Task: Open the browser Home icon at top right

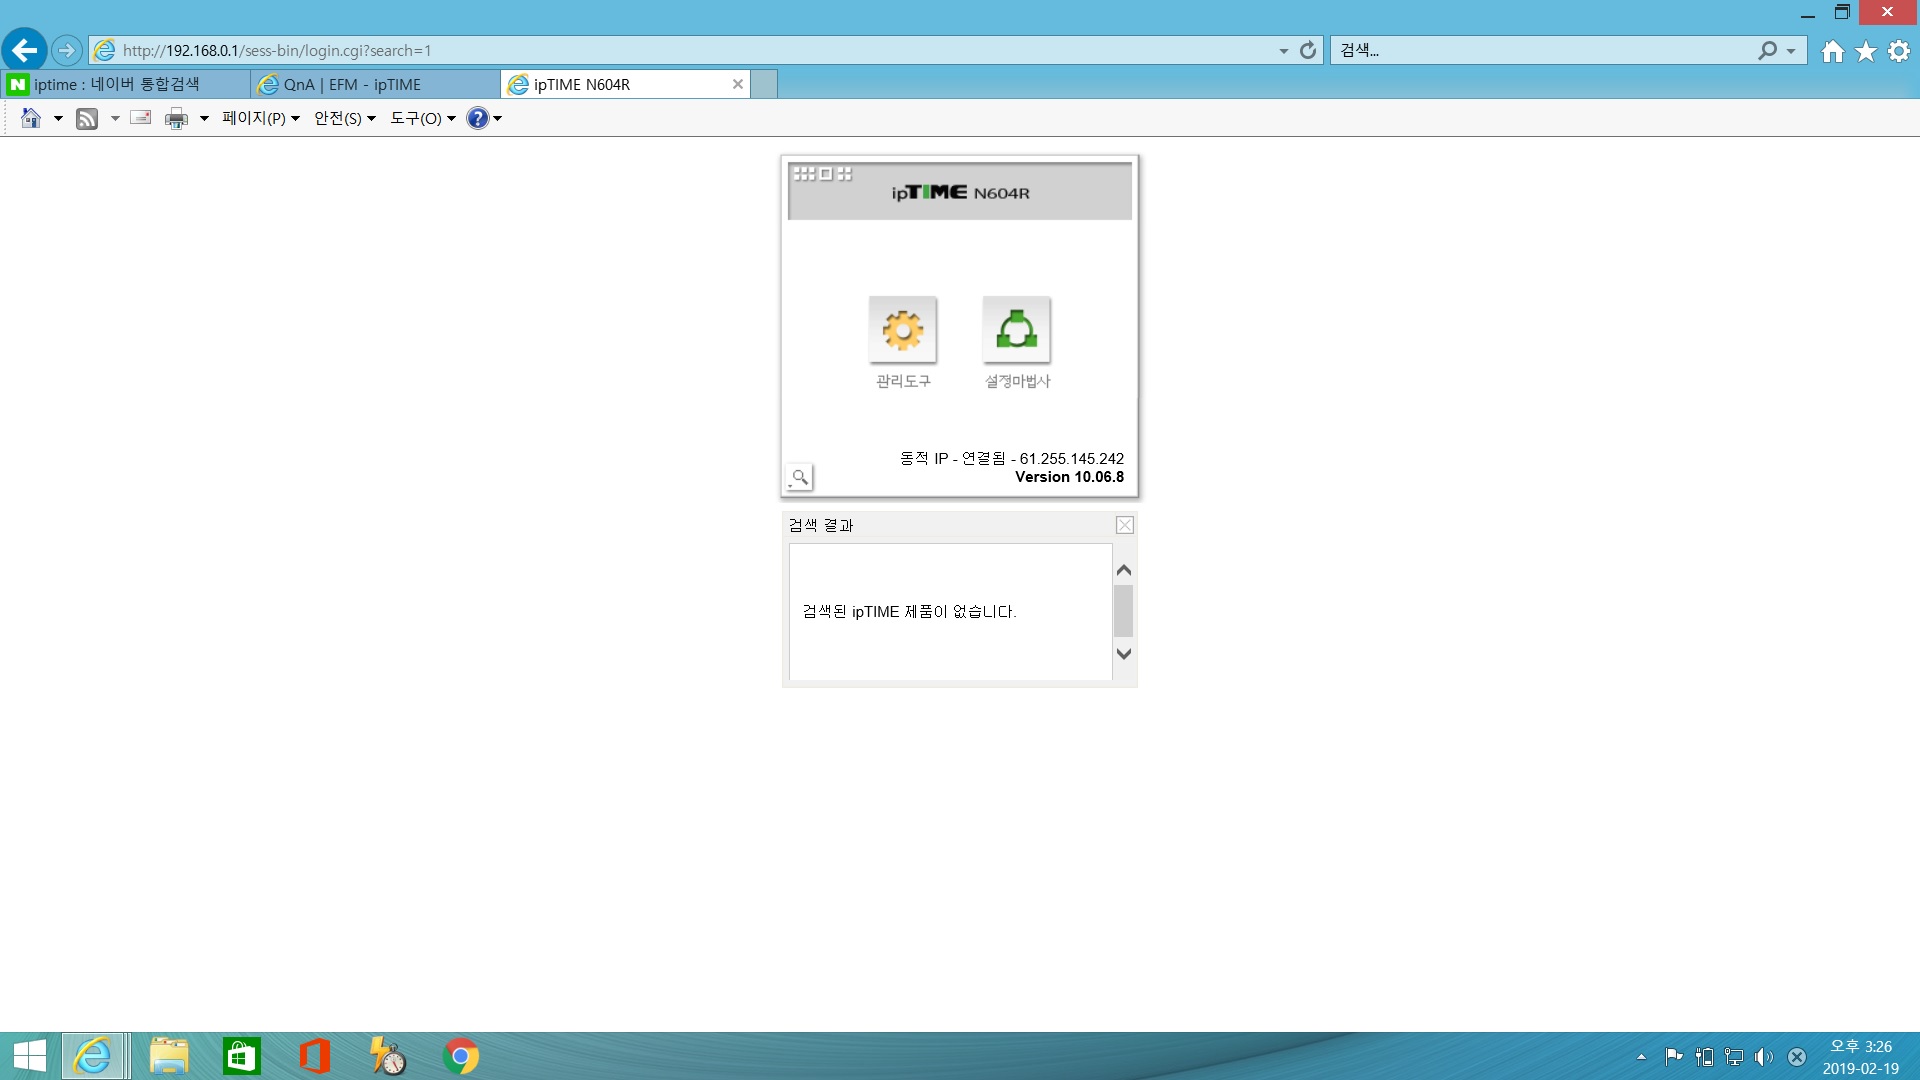Action: point(1832,51)
